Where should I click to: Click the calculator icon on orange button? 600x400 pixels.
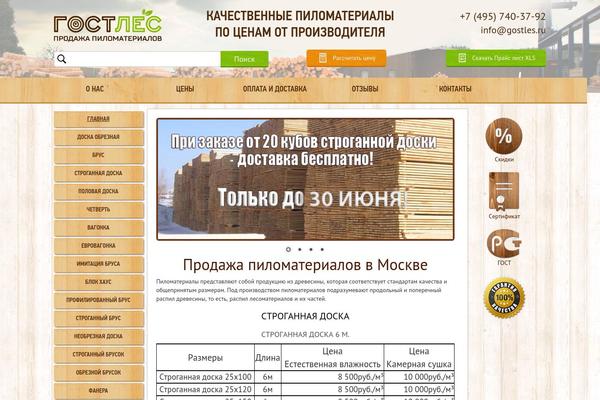[323, 58]
